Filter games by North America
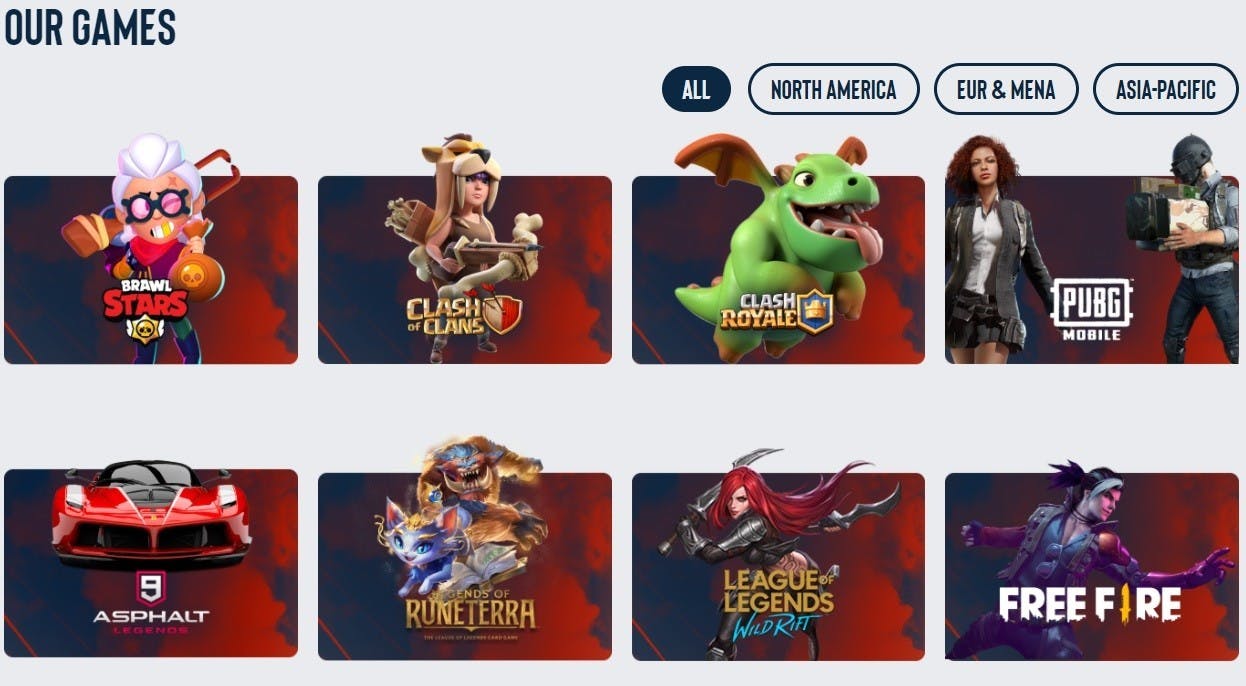This screenshot has width=1246, height=686. coord(833,90)
